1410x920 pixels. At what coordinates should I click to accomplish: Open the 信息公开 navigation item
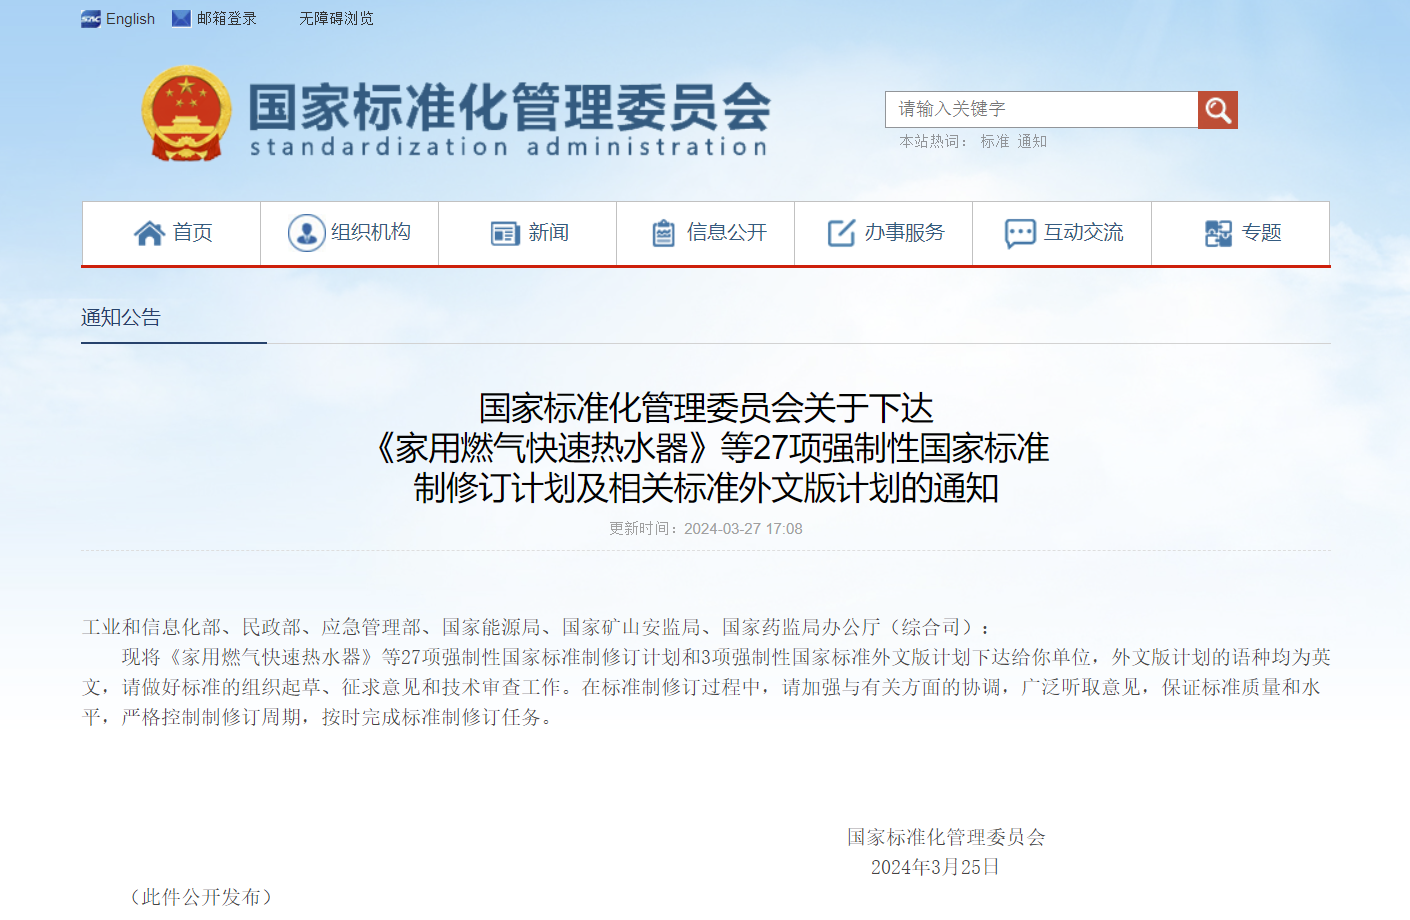(x=705, y=233)
